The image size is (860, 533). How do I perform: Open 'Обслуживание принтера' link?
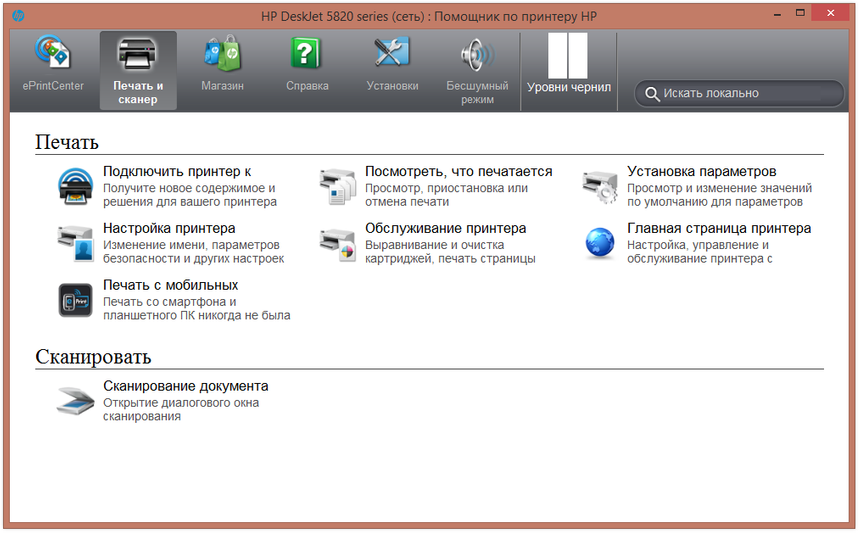pyautogui.click(x=445, y=228)
